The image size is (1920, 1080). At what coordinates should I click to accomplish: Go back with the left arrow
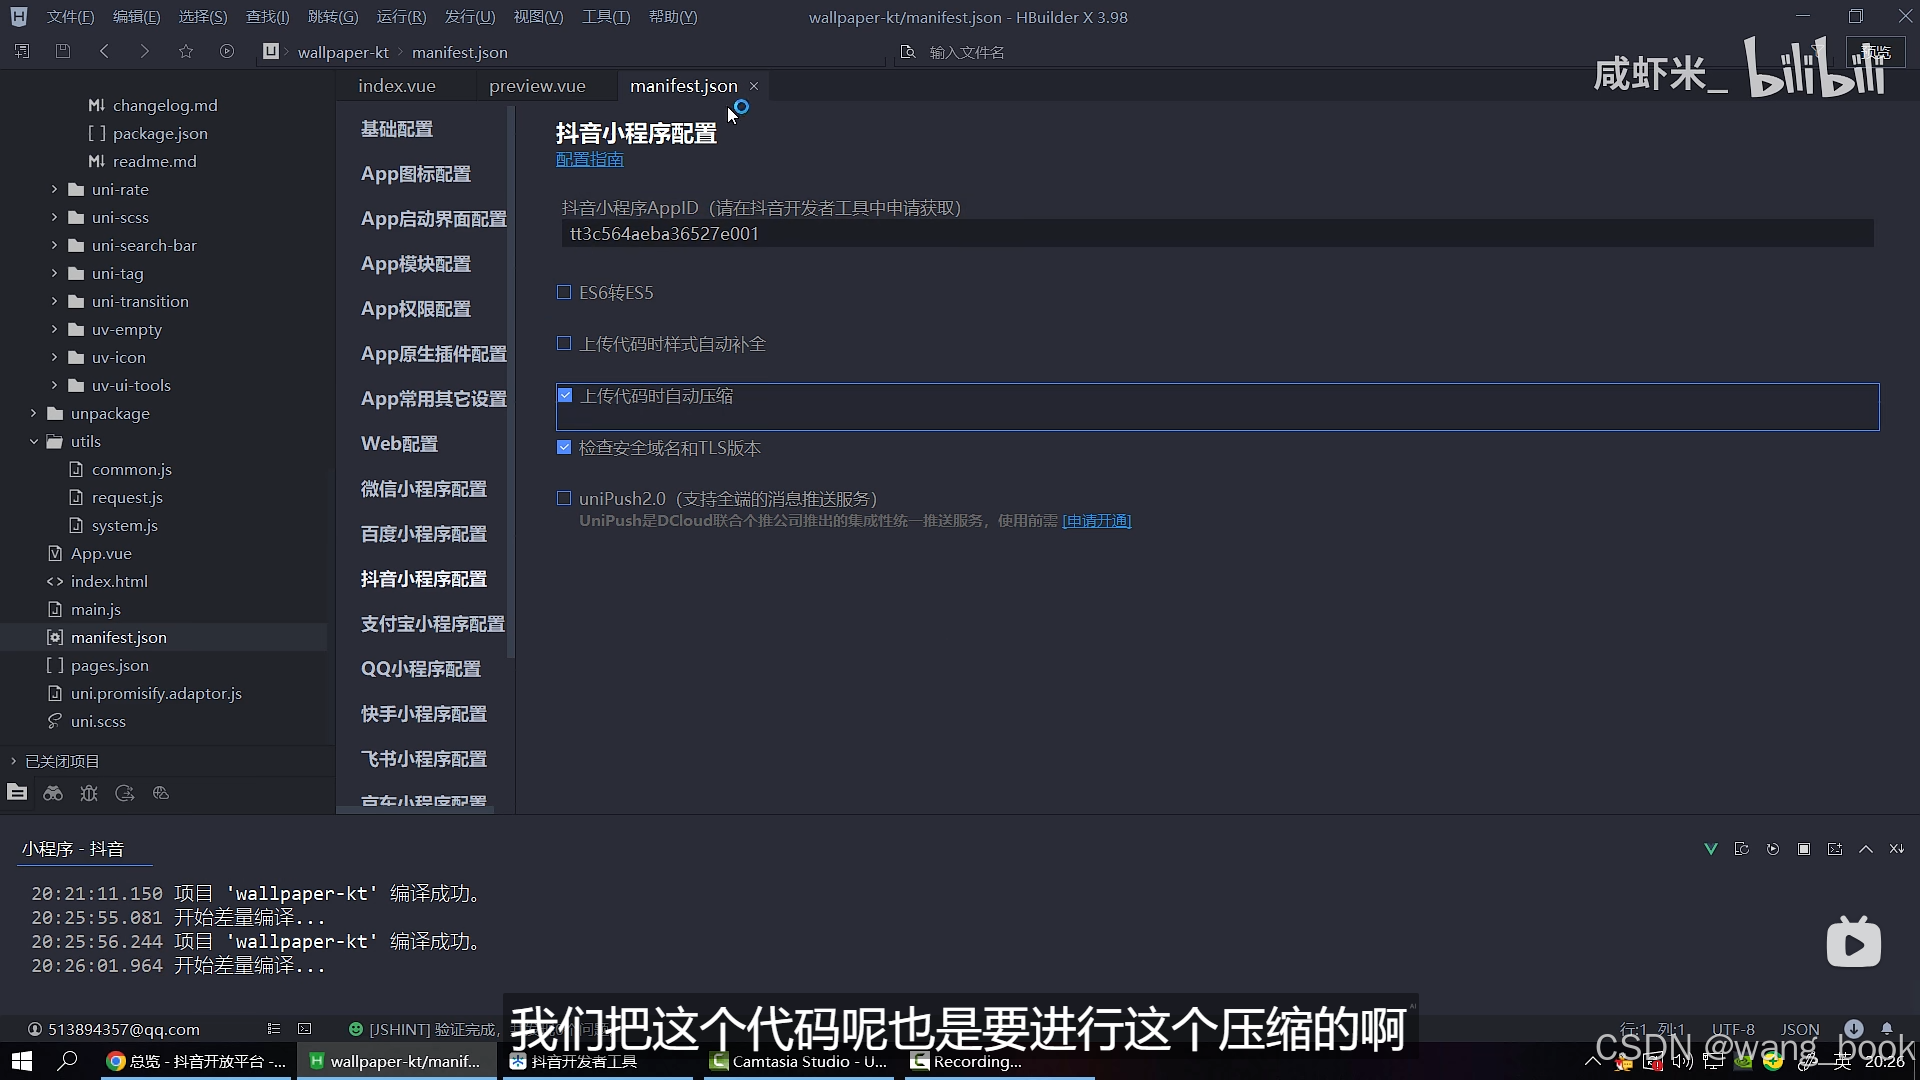[104, 51]
